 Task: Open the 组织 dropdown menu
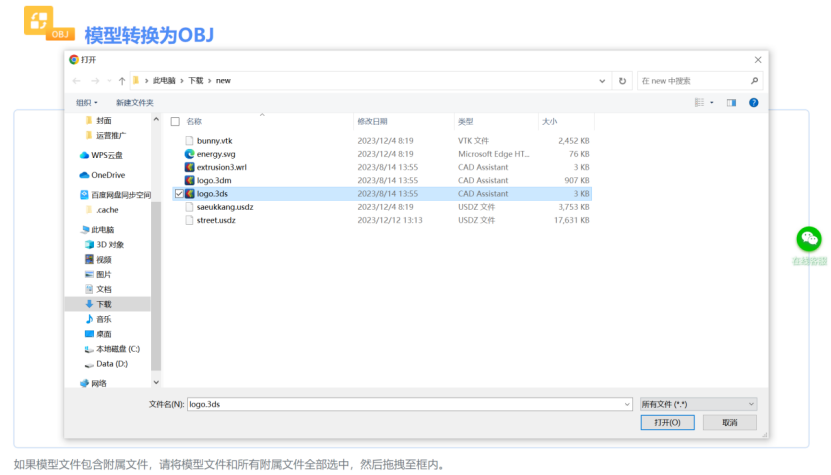(x=87, y=102)
